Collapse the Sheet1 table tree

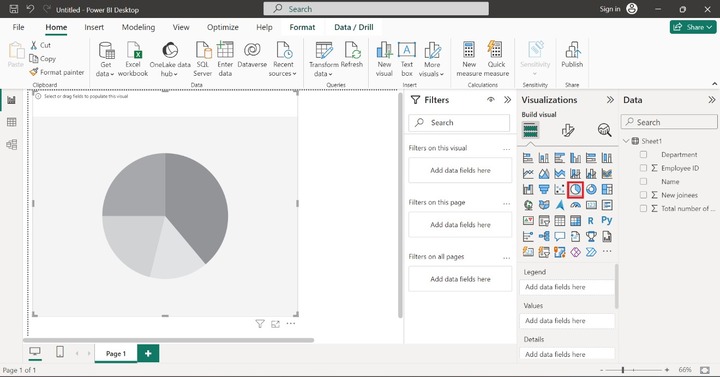tap(626, 141)
